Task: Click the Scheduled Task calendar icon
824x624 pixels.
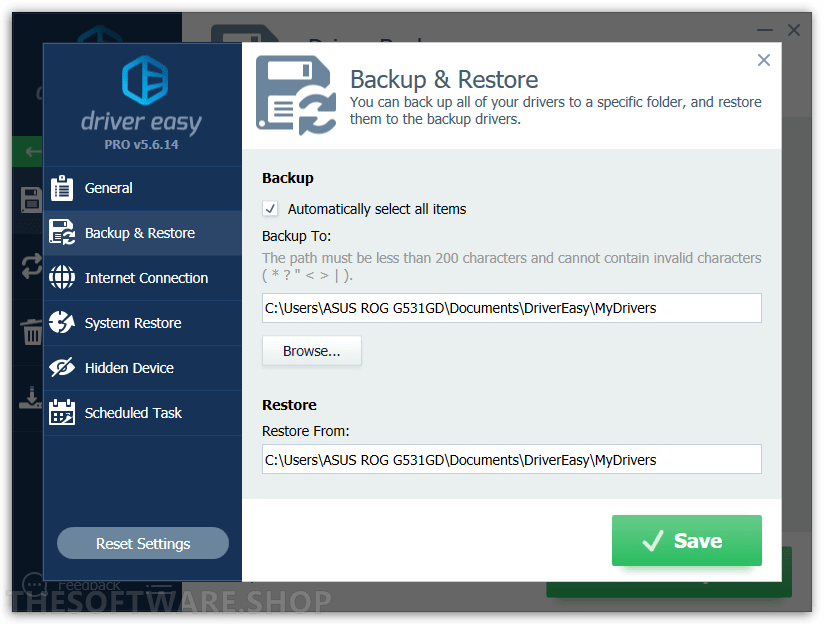Action: [x=62, y=412]
